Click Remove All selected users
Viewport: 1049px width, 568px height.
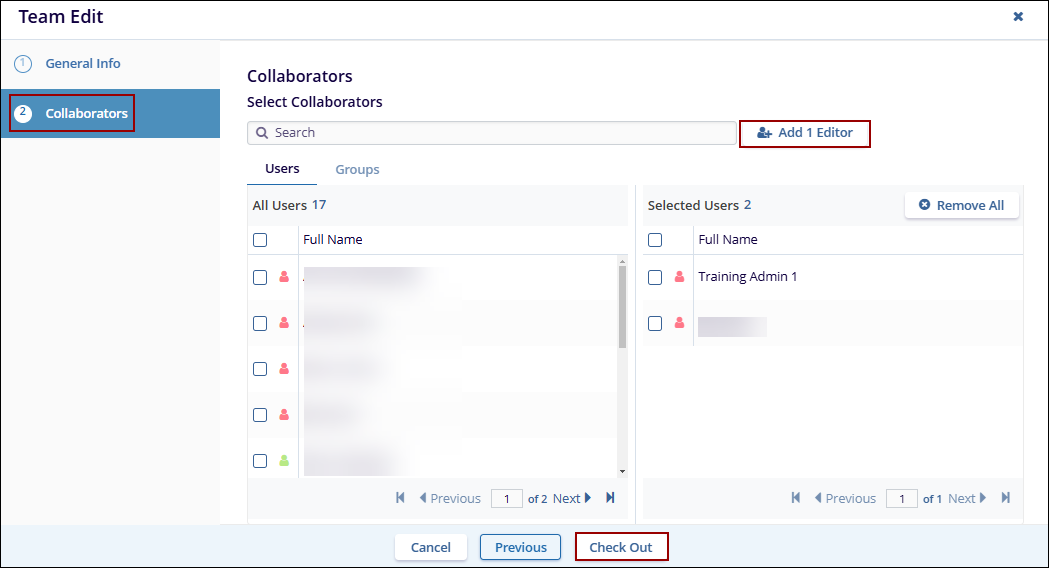(x=961, y=205)
